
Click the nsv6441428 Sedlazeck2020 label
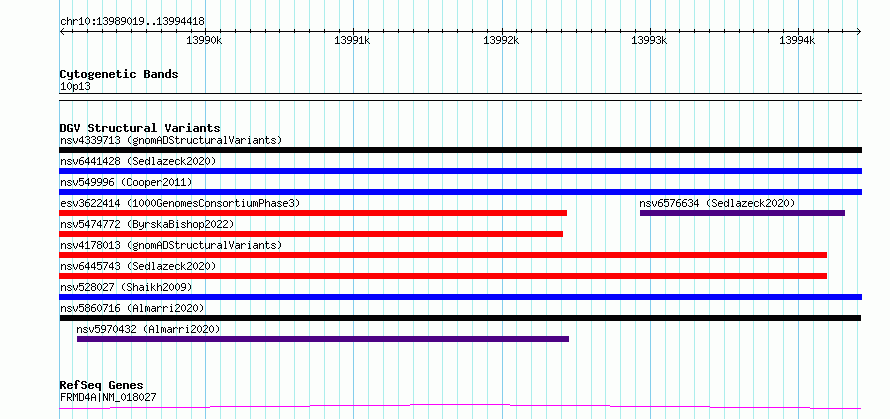138,161
